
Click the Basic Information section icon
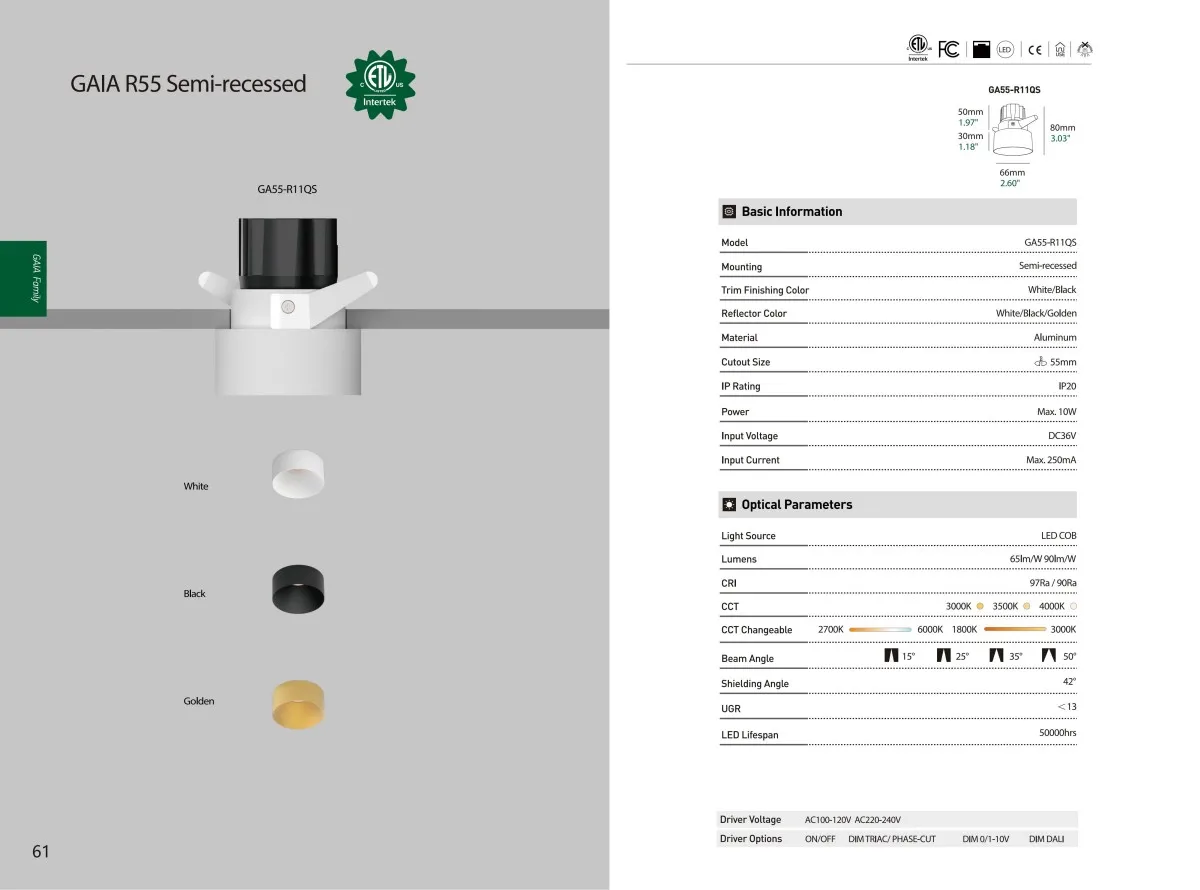(x=729, y=212)
